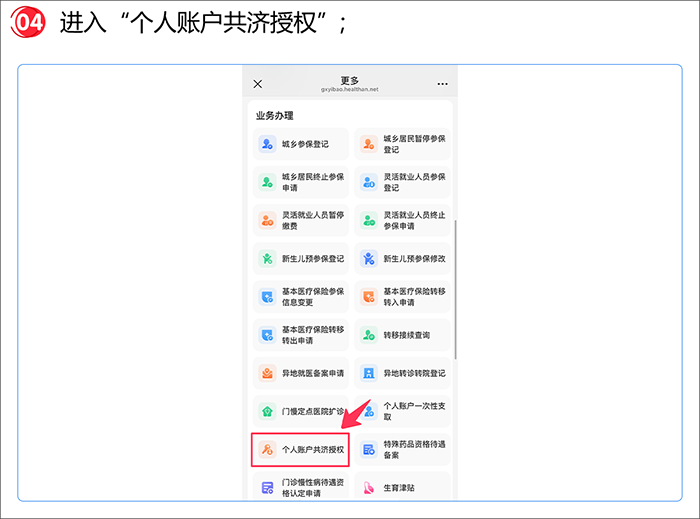Tap the 新生儿预参保登记 icon
Image resolution: width=700 pixels, height=519 pixels.
coord(267,259)
